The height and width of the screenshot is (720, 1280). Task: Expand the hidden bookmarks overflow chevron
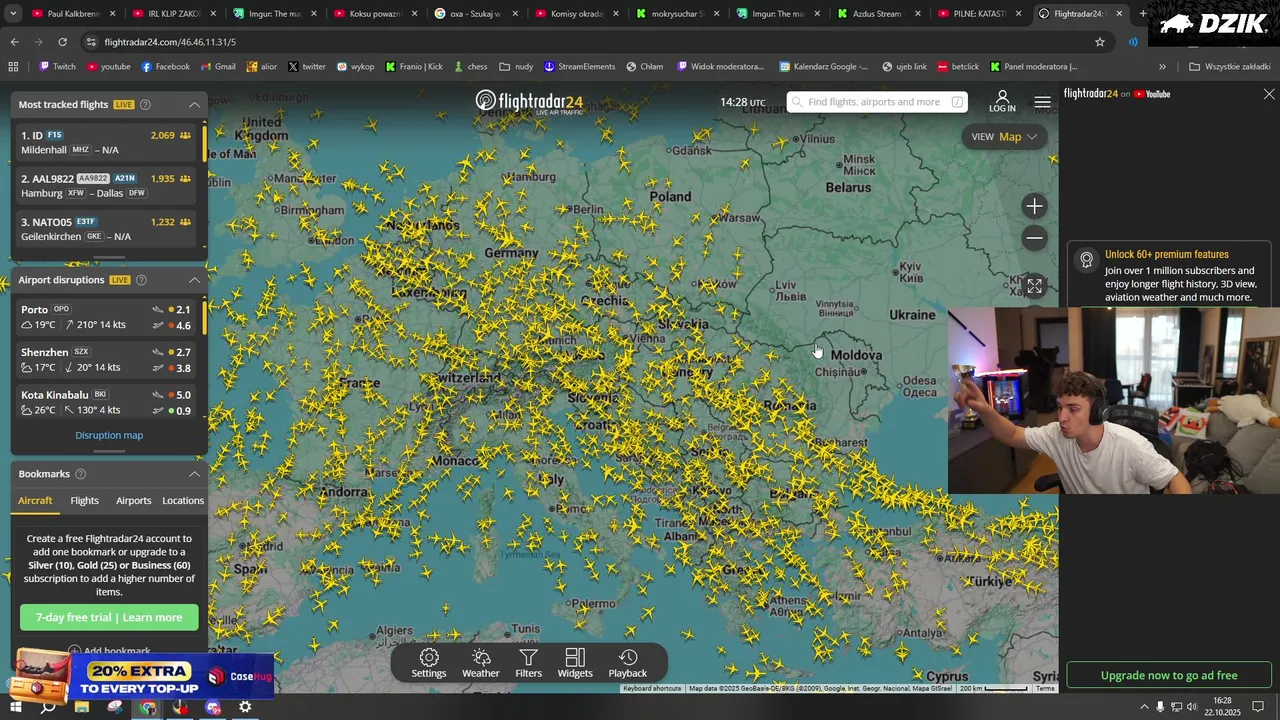[x=1162, y=67]
